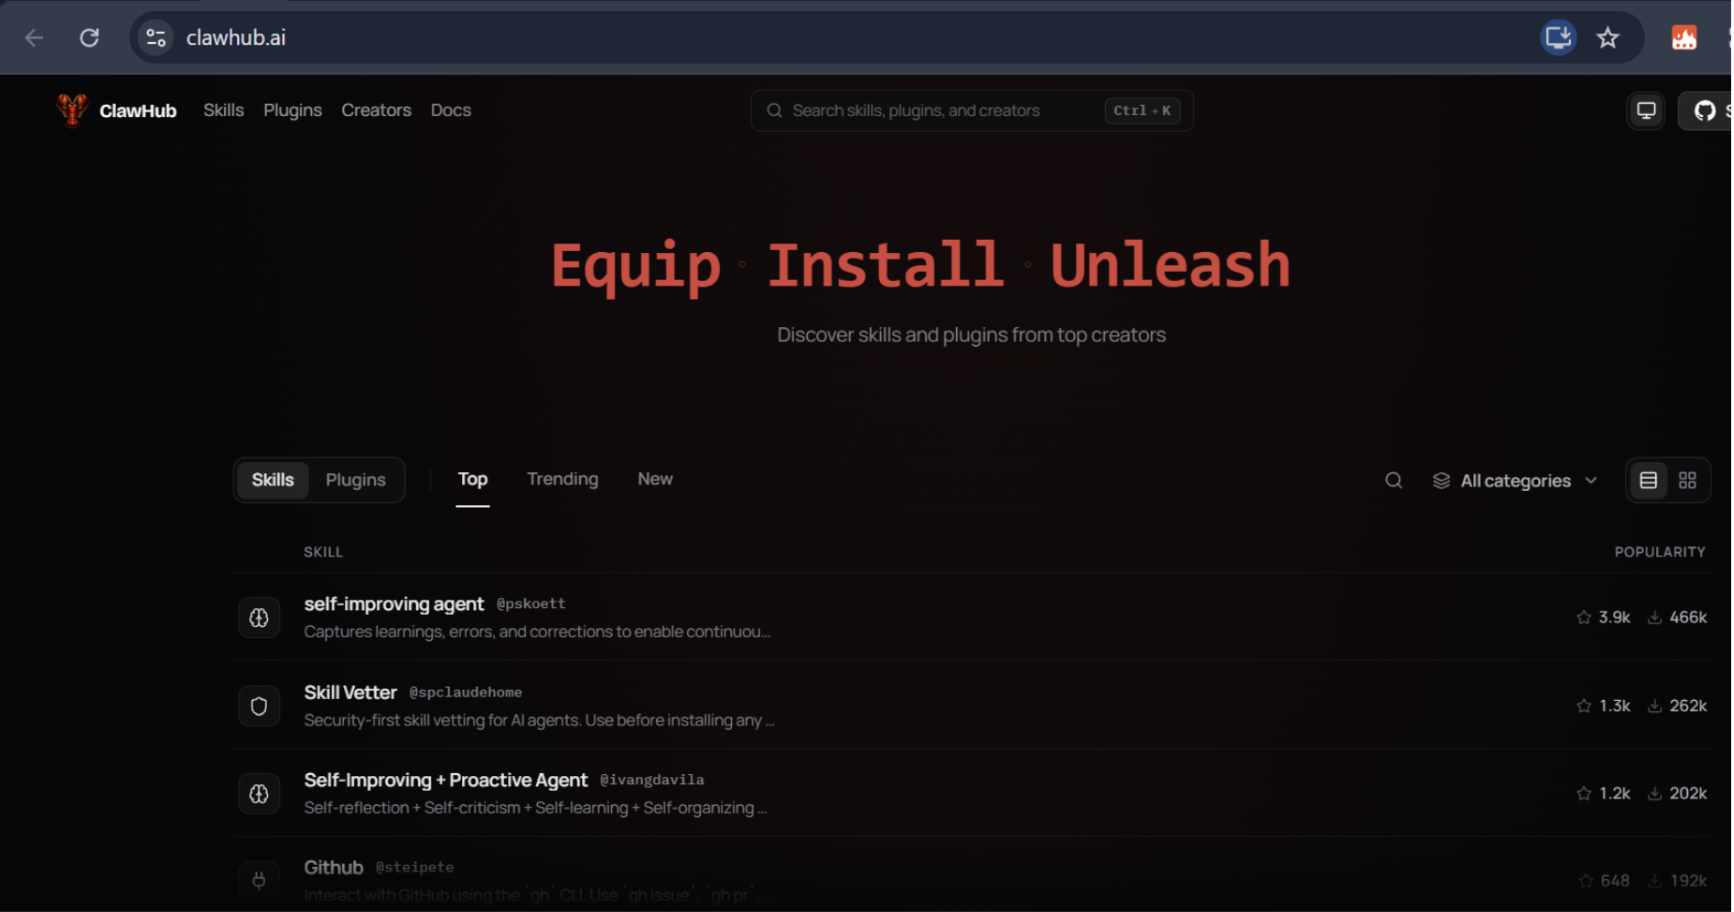Click the clawhub.ai address bar URL
This screenshot has height=912, width=1734.
[236, 38]
